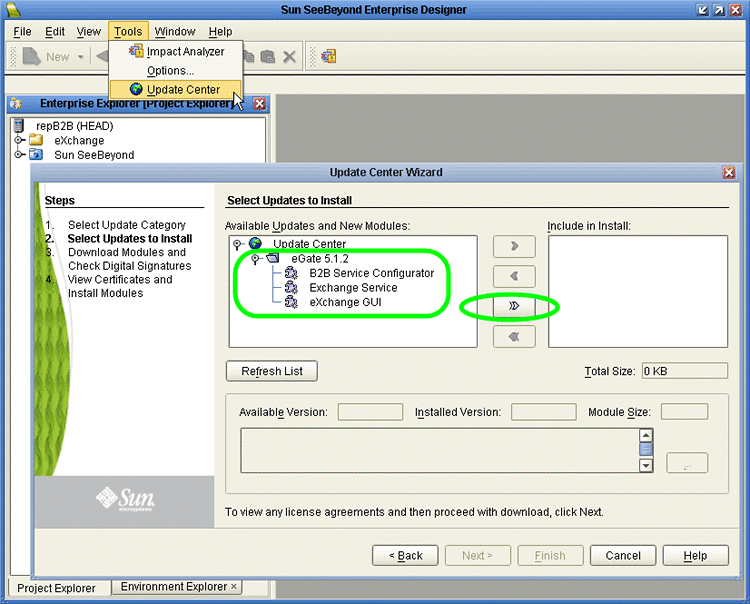The width and height of the screenshot is (750, 604).
Task: Close the Update Center Wizard dialog
Action: tap(729, 172)
